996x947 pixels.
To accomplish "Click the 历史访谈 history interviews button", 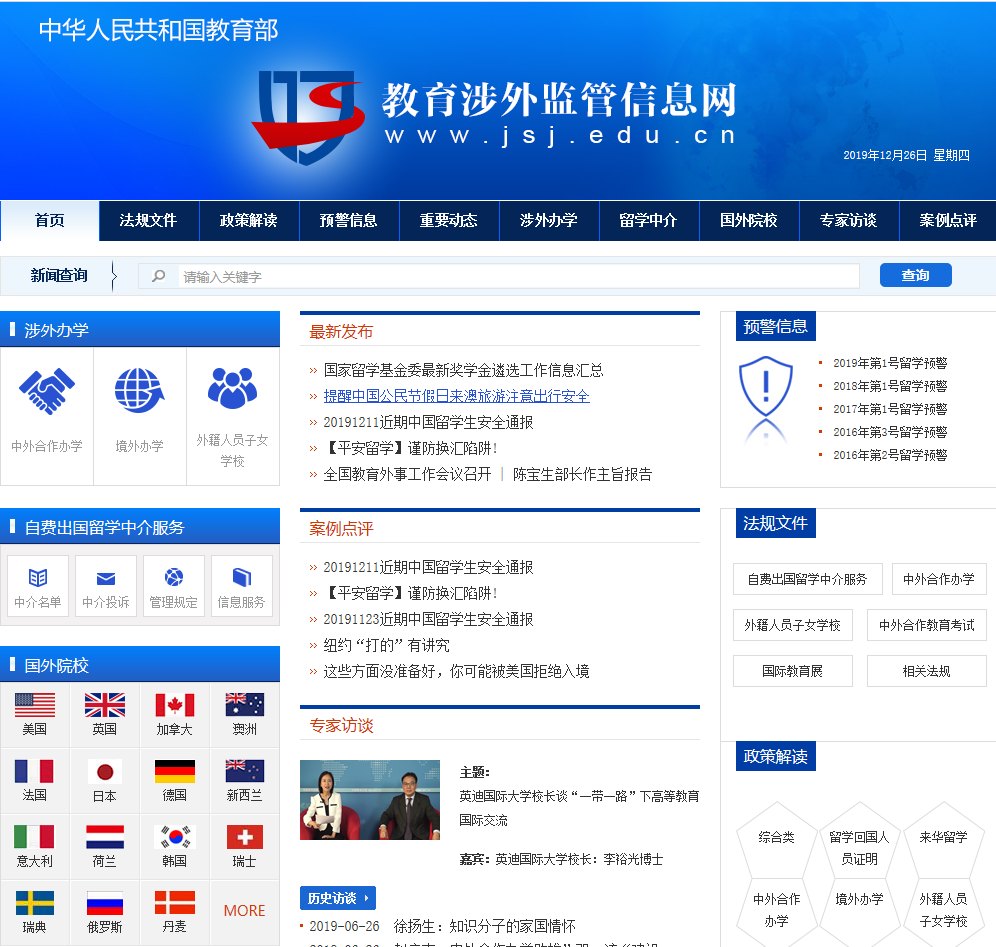I will tap(337, 899).
